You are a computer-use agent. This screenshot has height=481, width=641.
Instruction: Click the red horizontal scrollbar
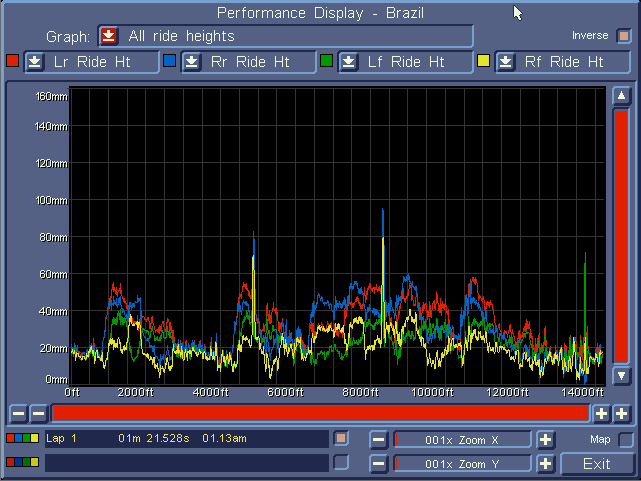pos(321,414)
